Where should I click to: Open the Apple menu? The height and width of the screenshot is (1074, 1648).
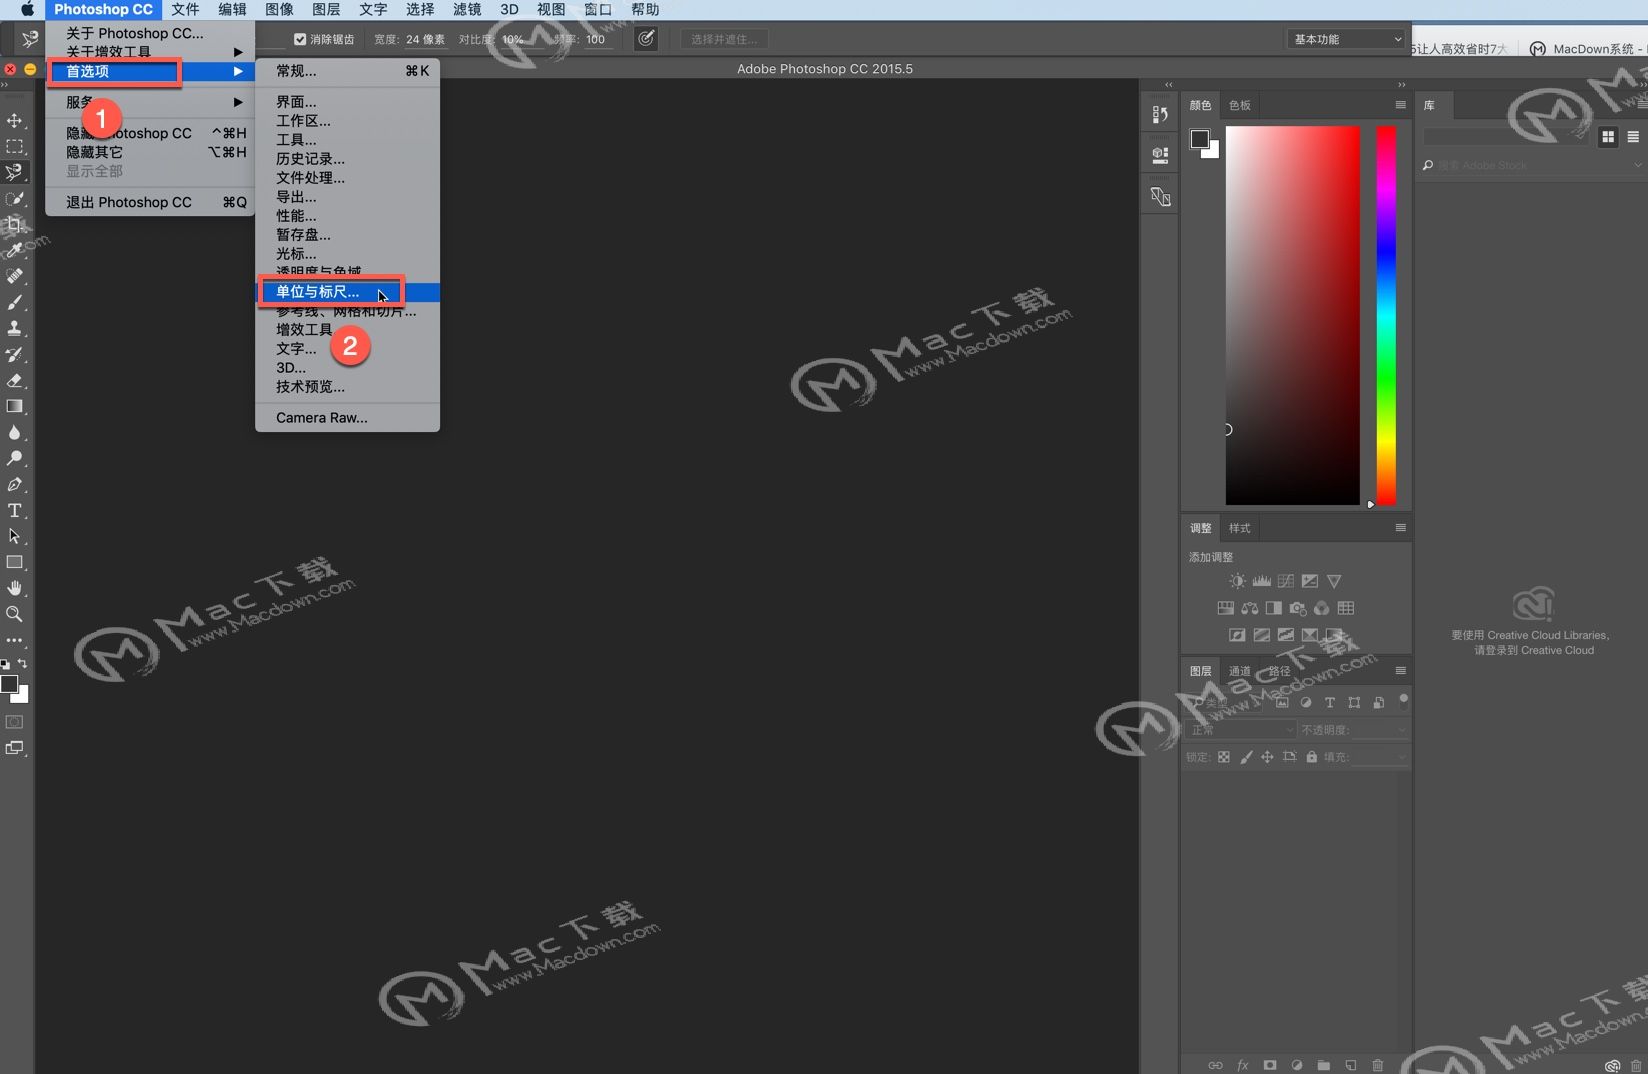[x=27, y=9]
